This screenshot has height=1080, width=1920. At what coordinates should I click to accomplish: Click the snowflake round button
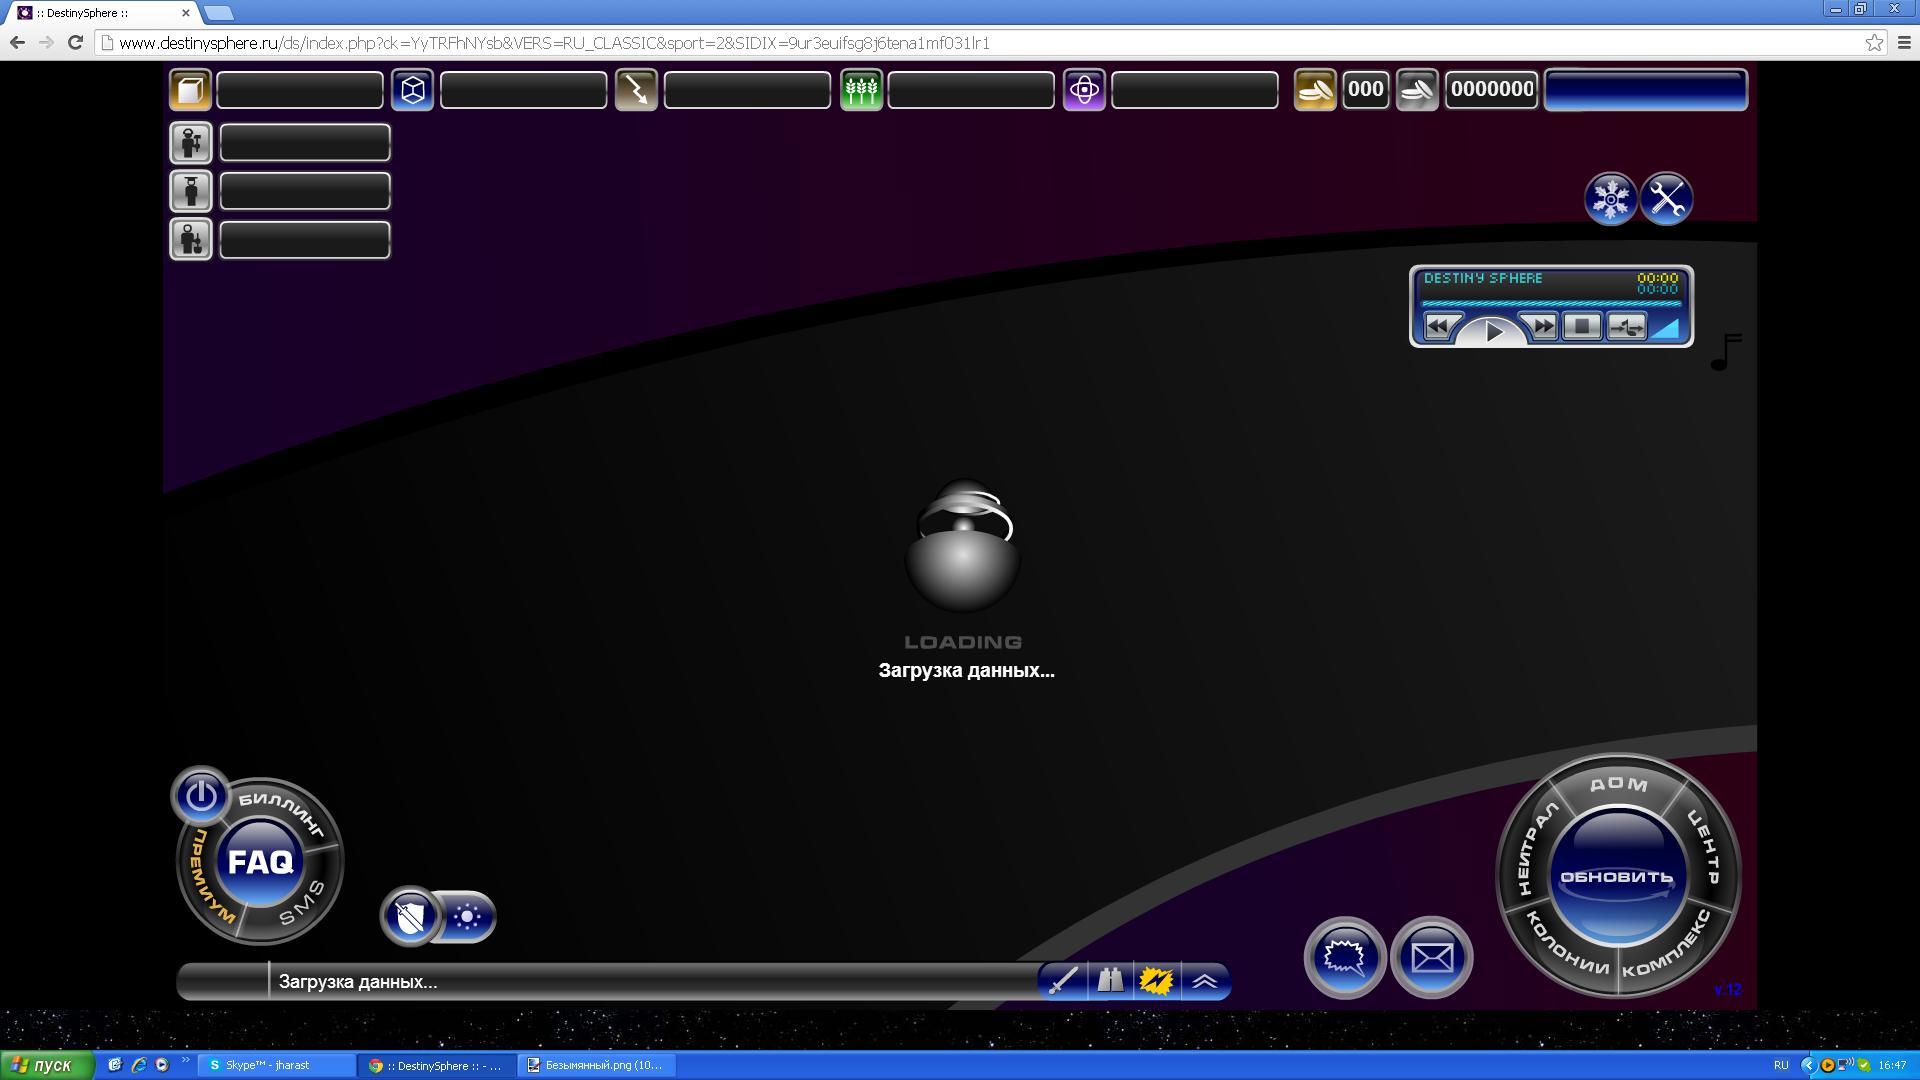(x=1610, y=198)
